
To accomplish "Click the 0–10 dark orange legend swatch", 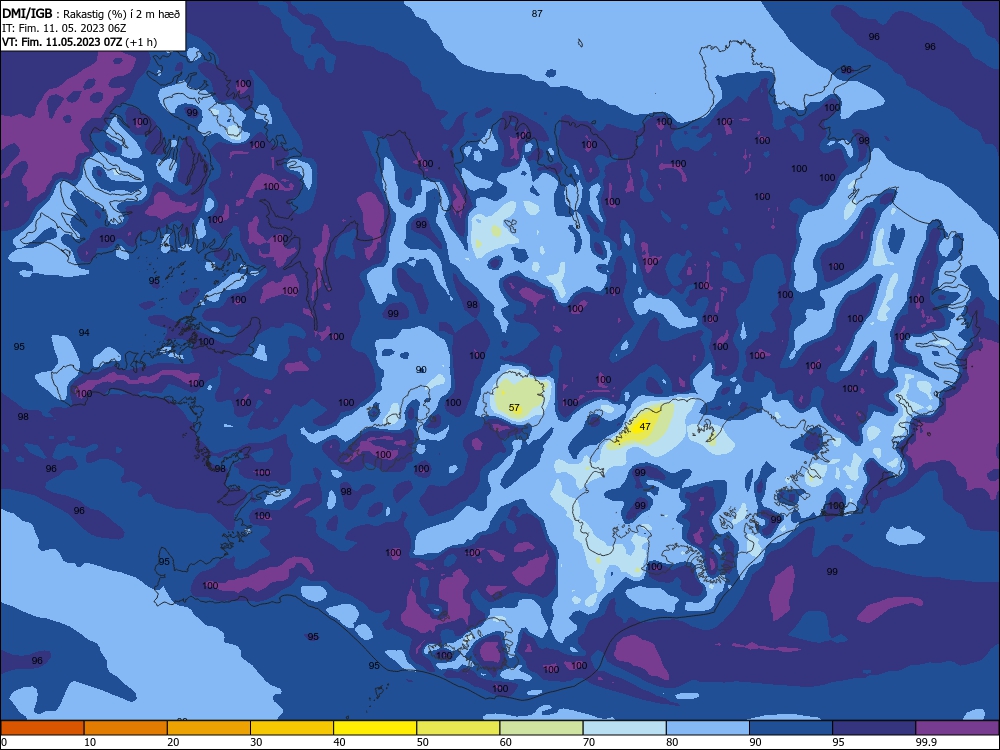I will (x=42, y=728).
